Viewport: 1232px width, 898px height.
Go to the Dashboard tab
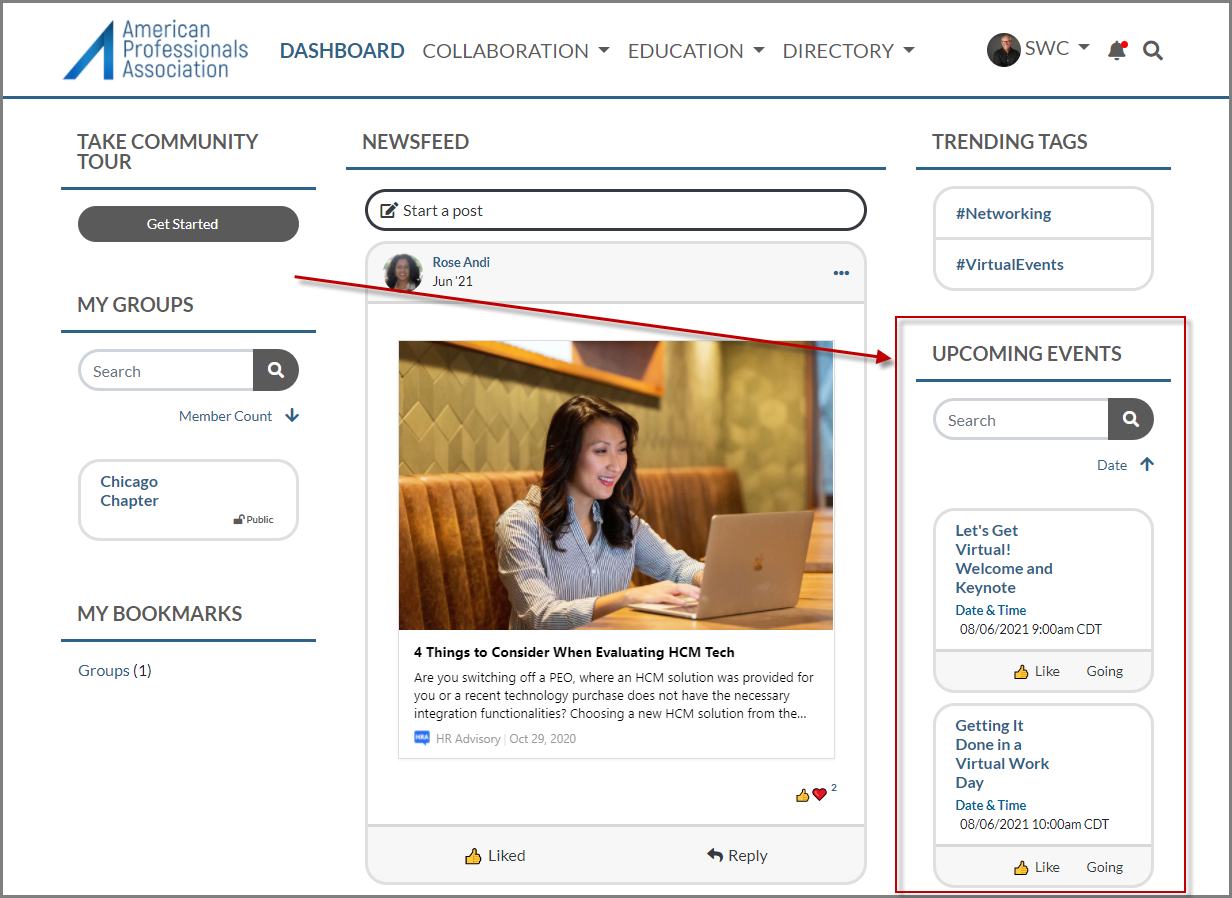point(342,50)
